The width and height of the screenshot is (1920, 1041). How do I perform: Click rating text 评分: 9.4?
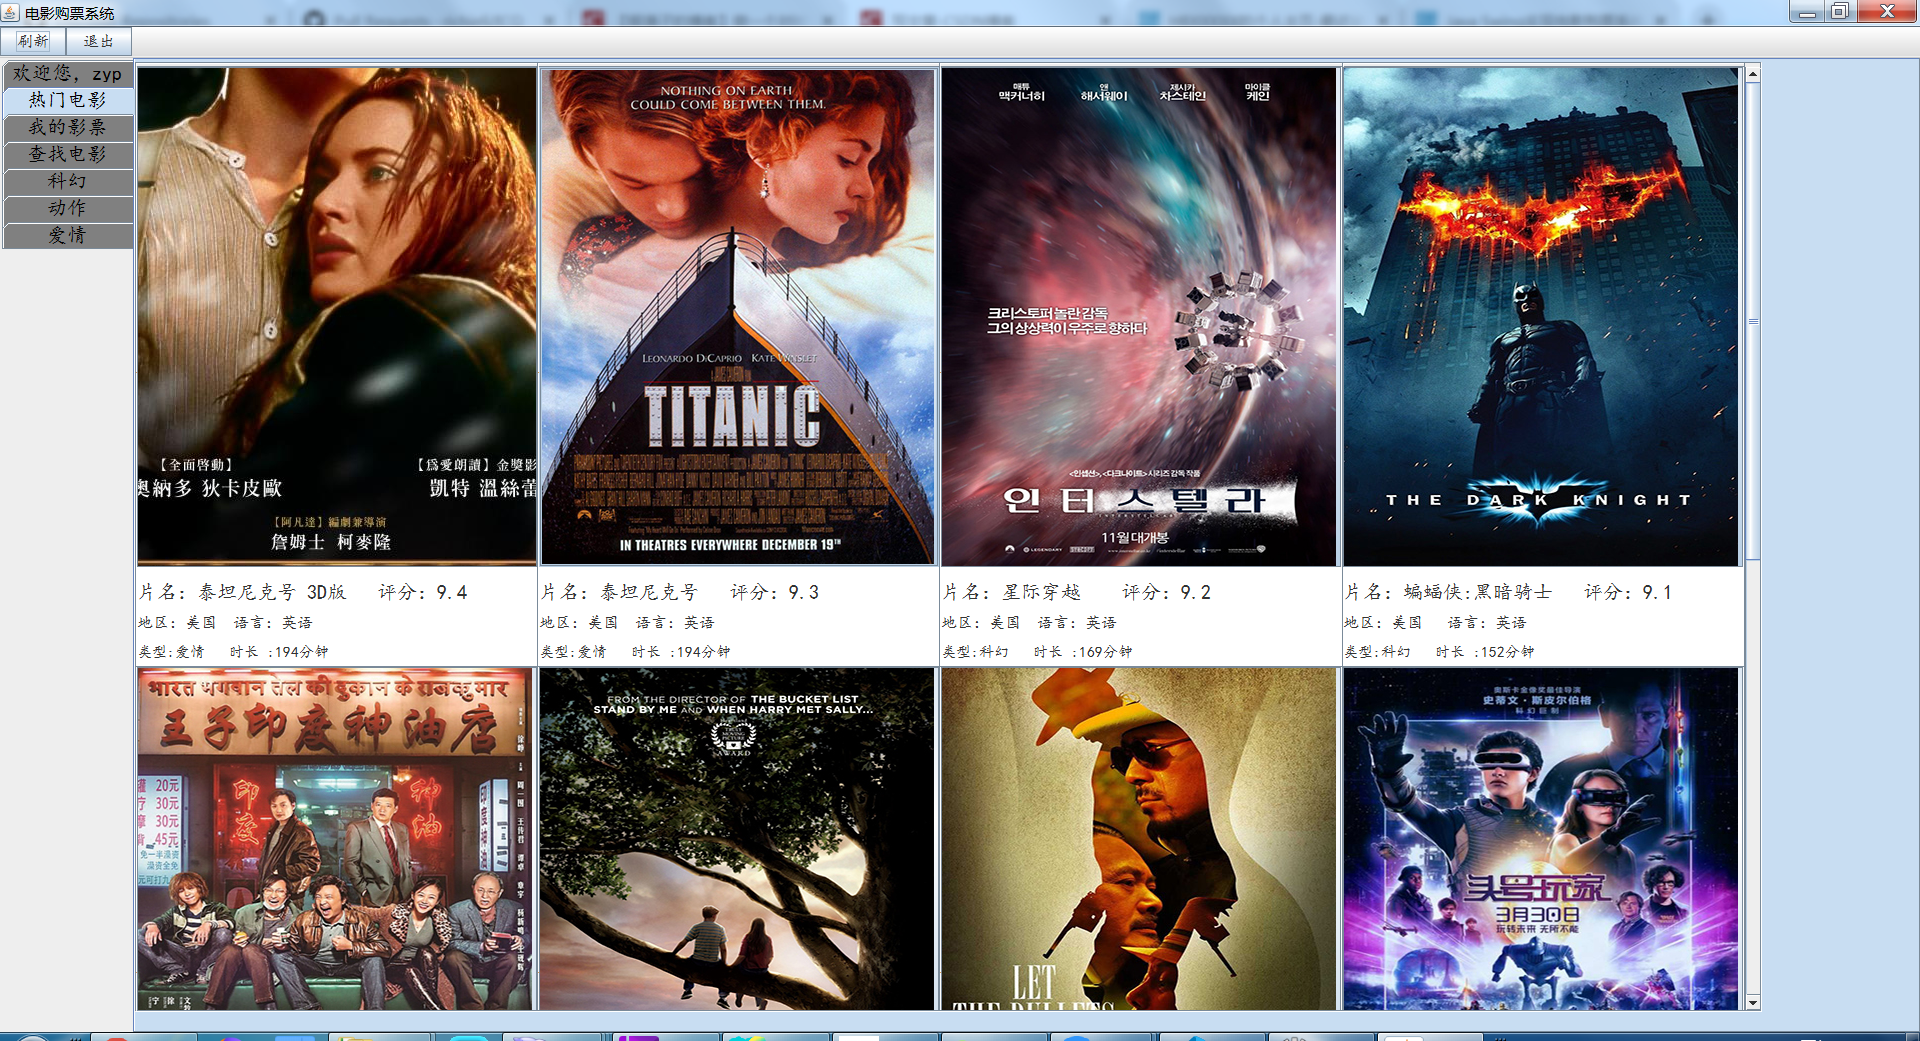pos(423,592)
